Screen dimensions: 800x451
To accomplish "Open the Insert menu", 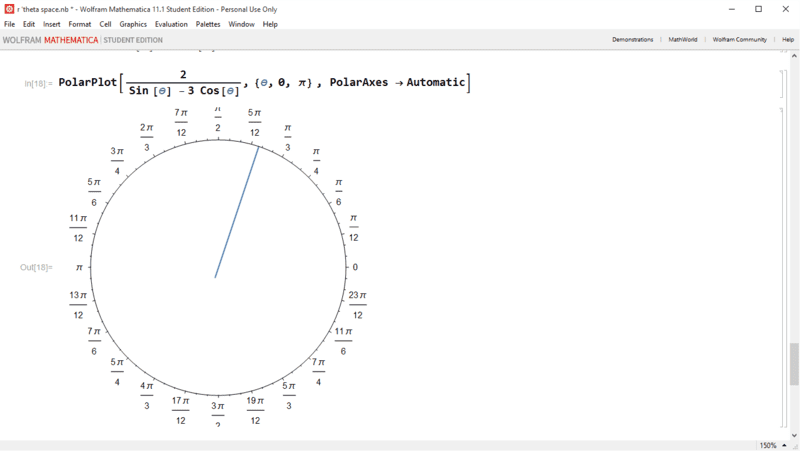I will (52, 24).
